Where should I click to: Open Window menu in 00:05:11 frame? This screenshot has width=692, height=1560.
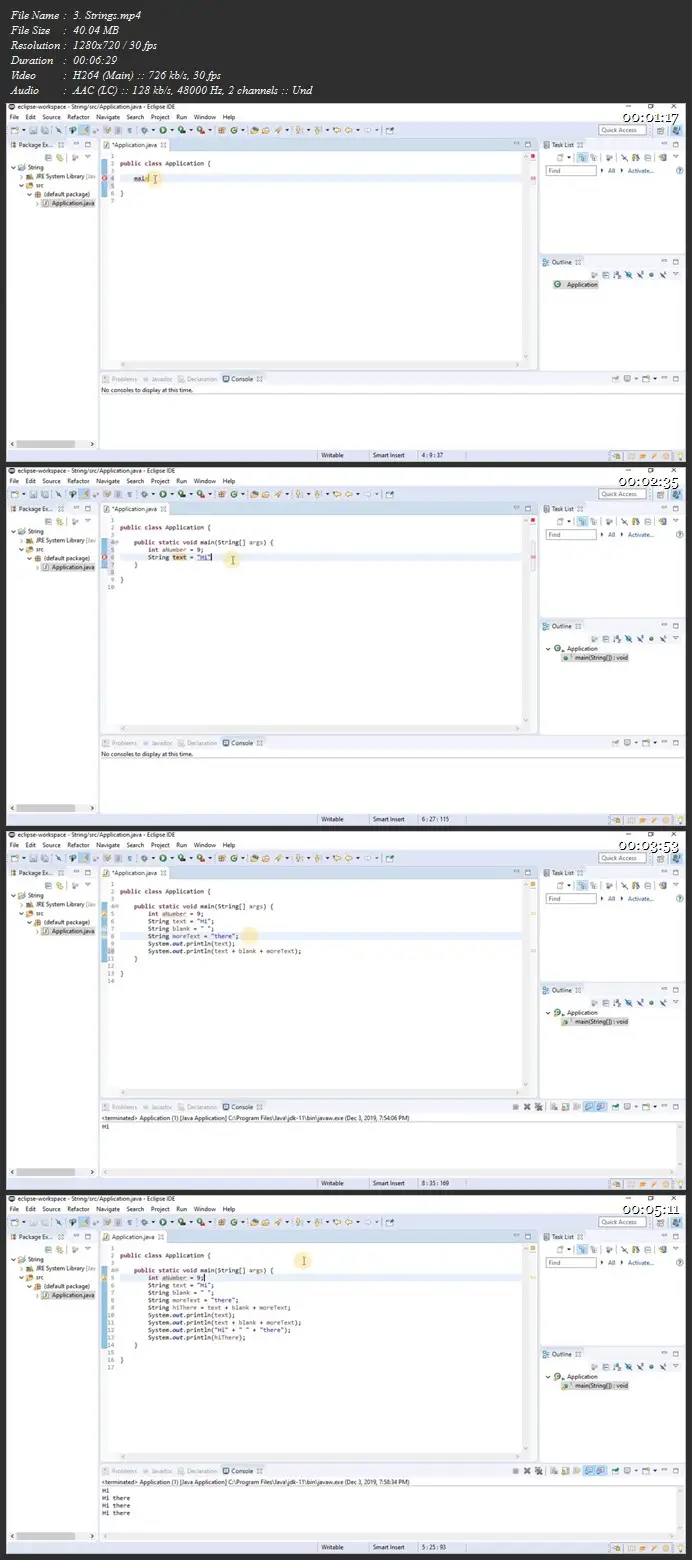pyautogui.click(x=204, y=1209)
